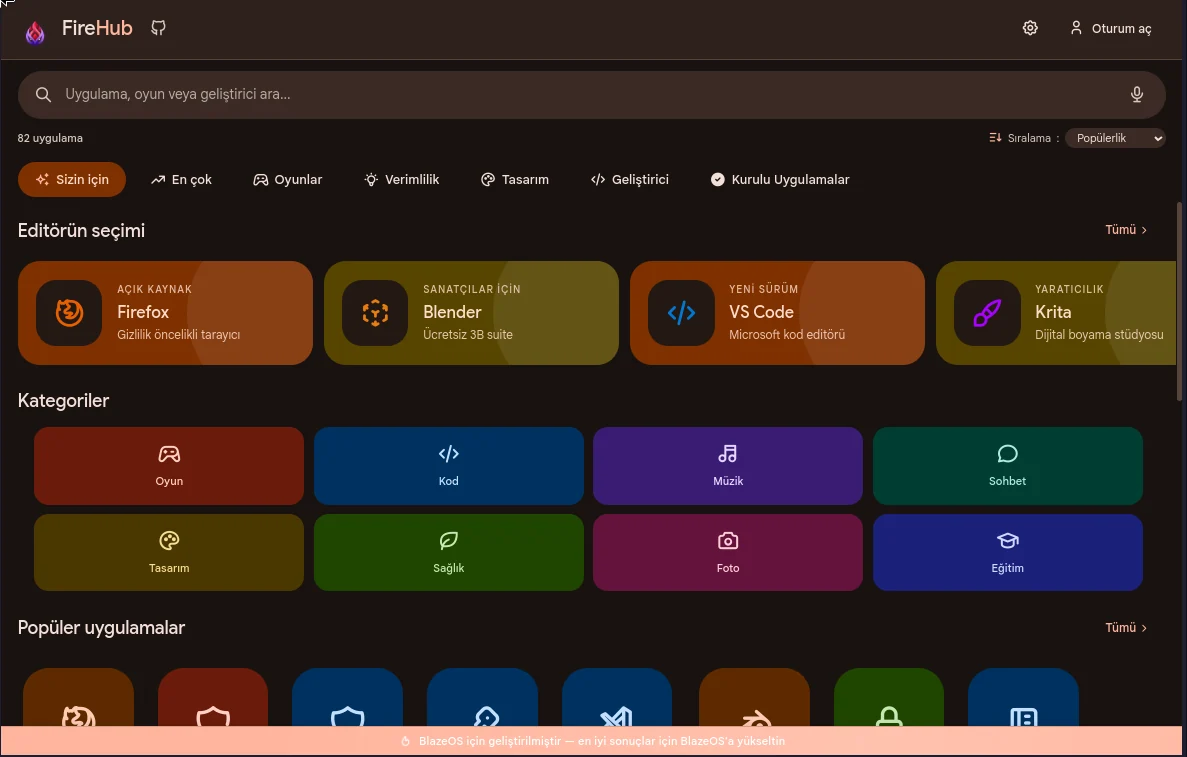Switch to the Oyunlar tab
The height and width of the screenshot is (757, 1187).
(288, 179)
